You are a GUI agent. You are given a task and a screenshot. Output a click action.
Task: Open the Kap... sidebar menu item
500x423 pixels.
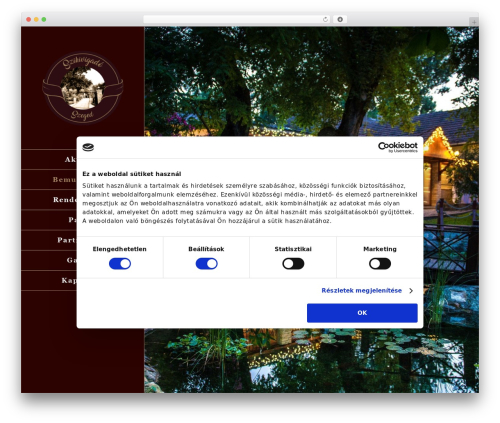coord(49,280)
